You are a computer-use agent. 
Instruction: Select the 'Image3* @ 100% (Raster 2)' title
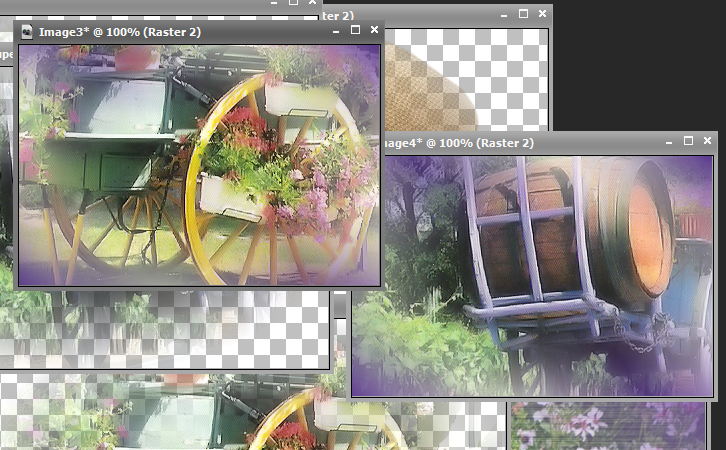click(x=119, y=32)
